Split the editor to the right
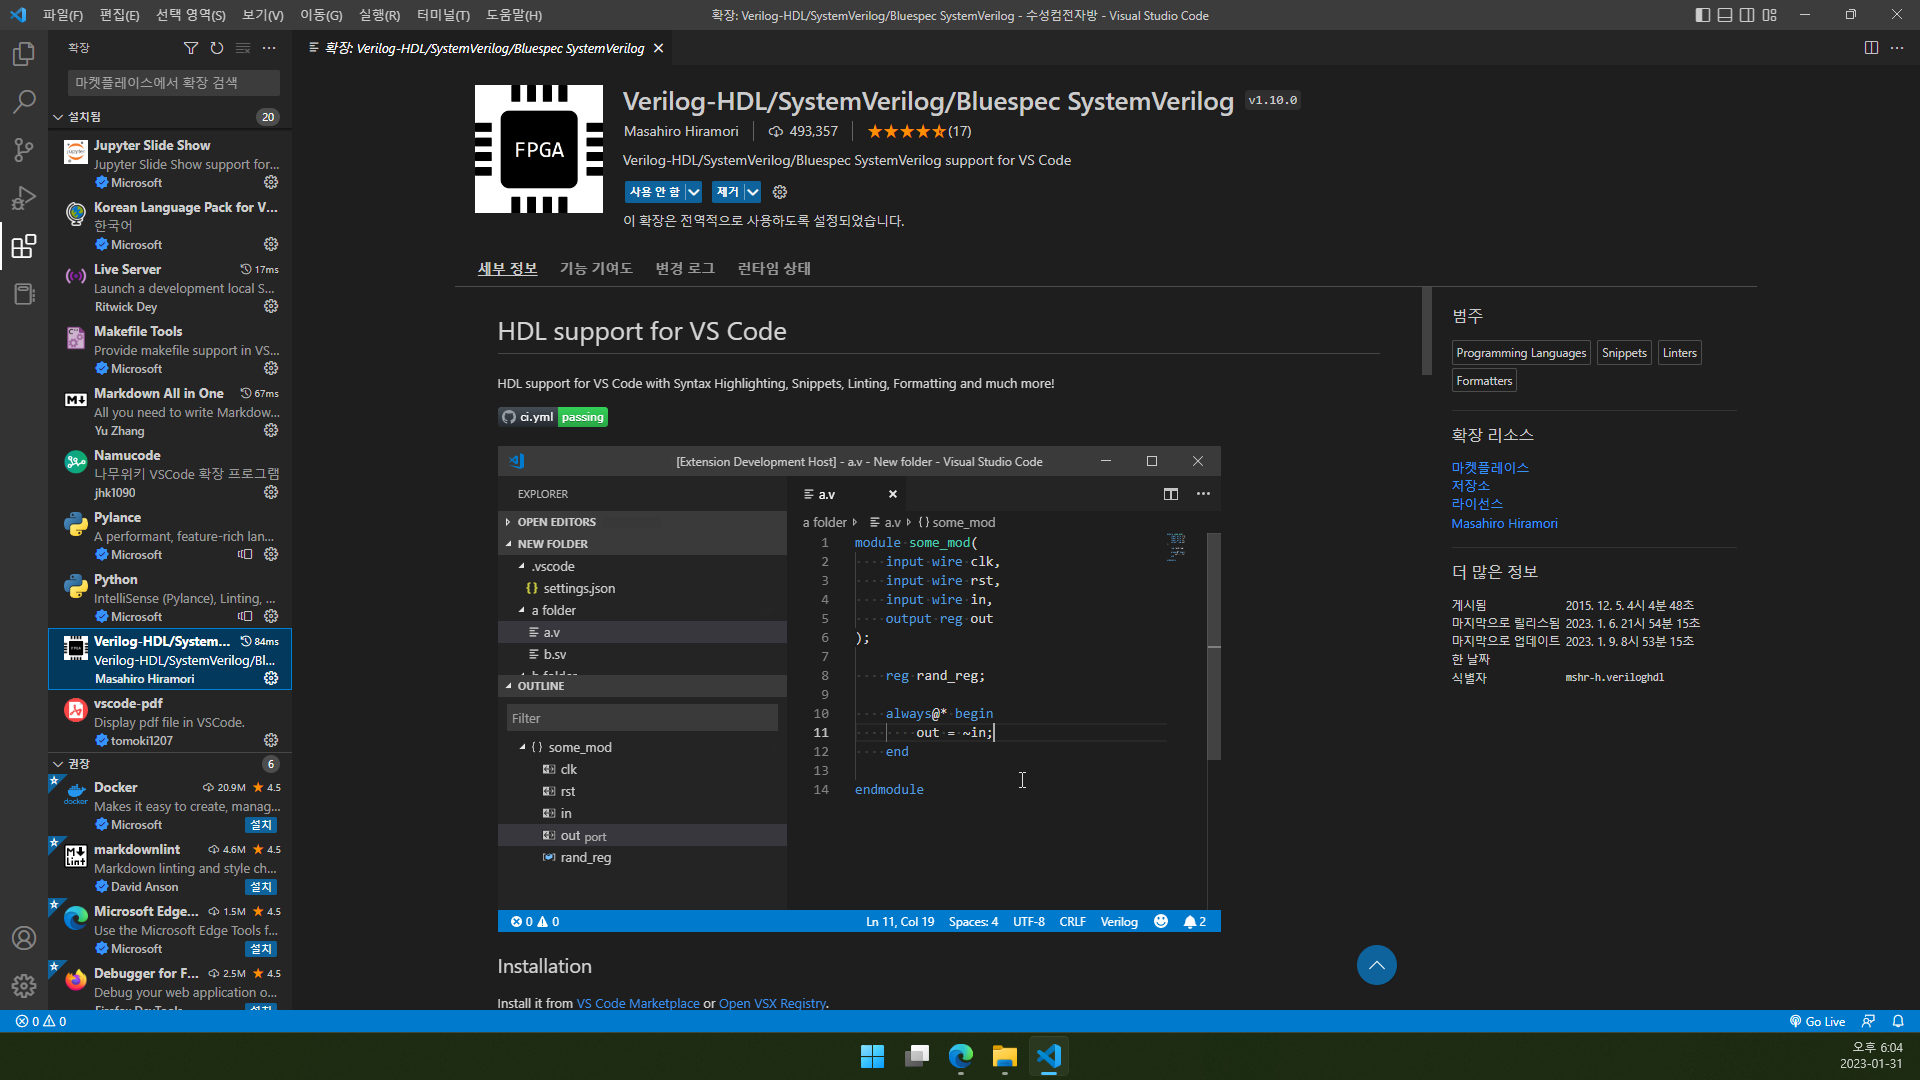This screenshot has width=1920, height=1080. 1871,48
